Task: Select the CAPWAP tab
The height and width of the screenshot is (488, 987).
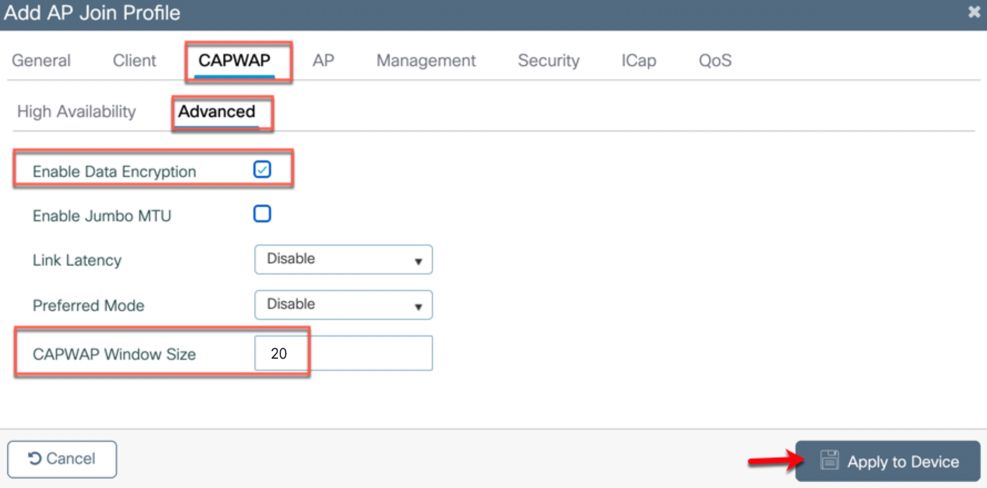Action: (x=234, y=61)
